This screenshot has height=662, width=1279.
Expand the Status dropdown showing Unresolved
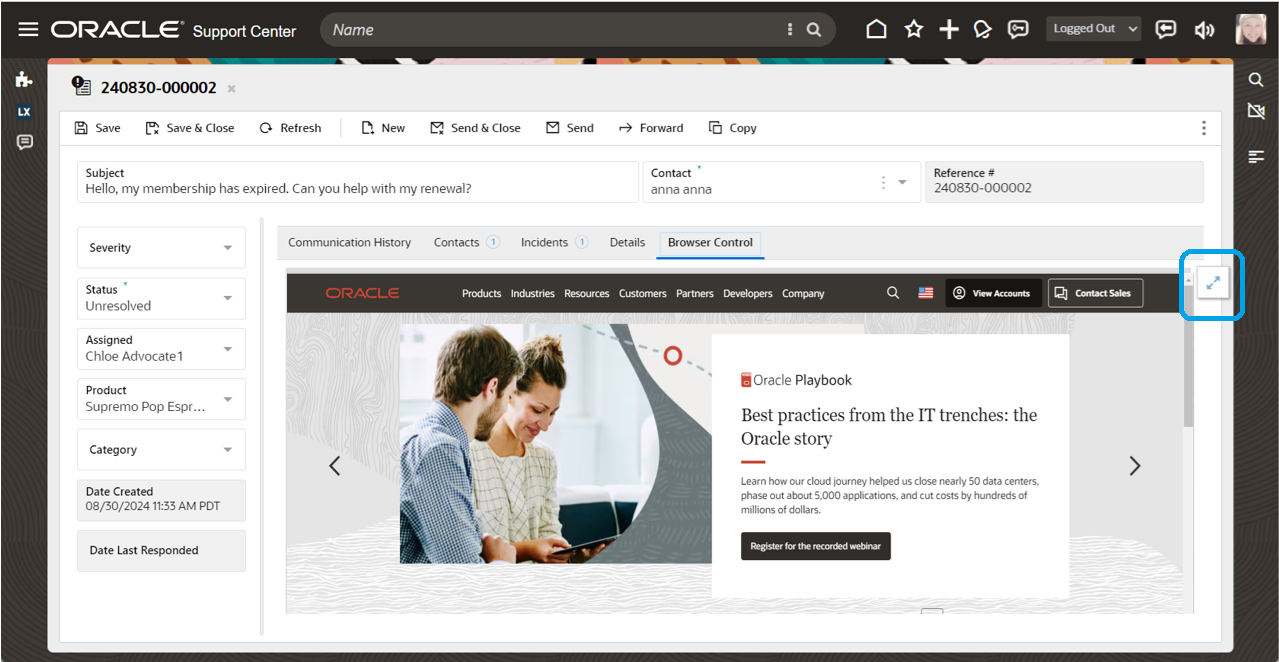[162, 298]
